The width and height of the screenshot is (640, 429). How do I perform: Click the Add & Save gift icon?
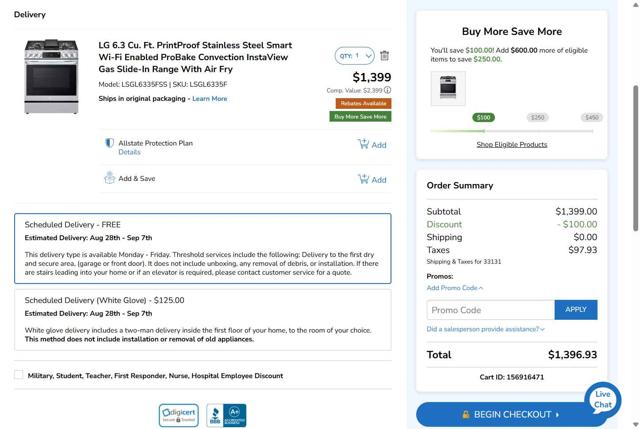coord(110,178)
